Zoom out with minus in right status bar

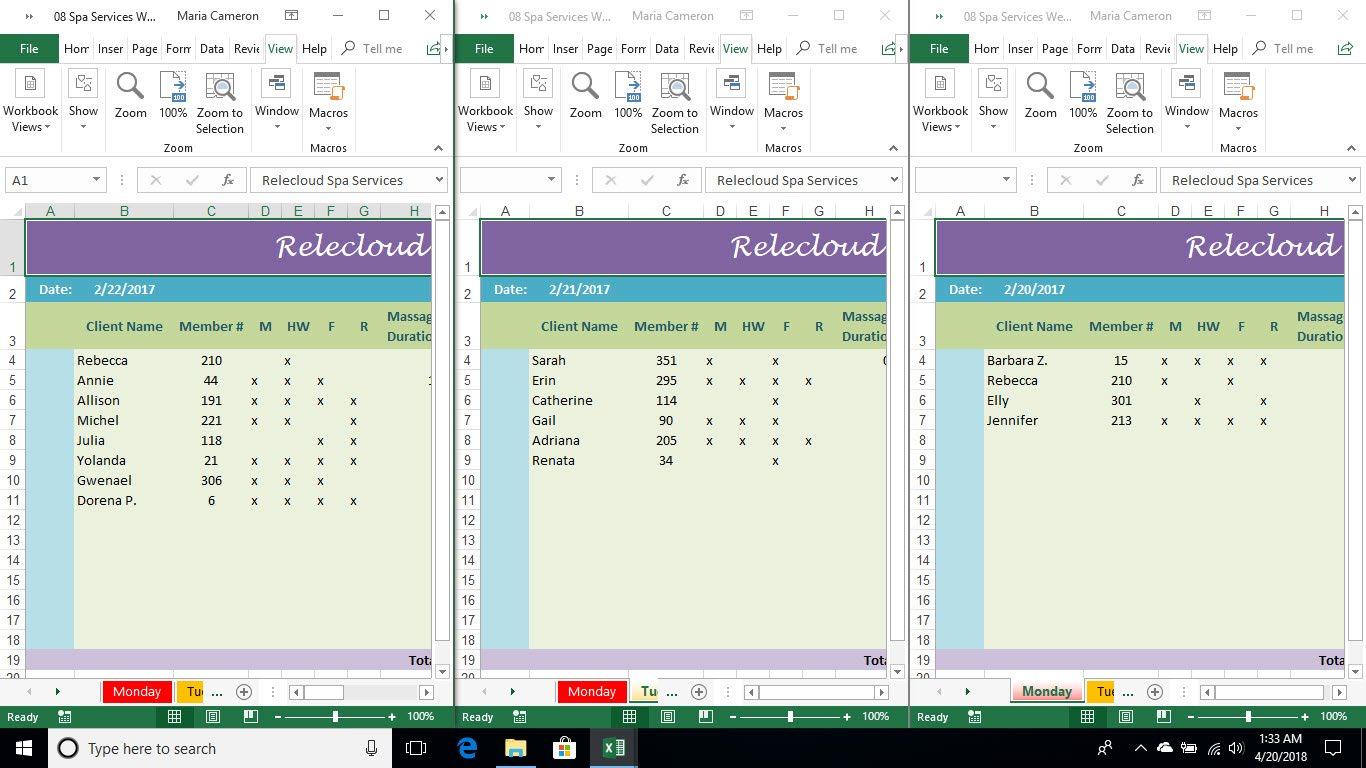1189,716
